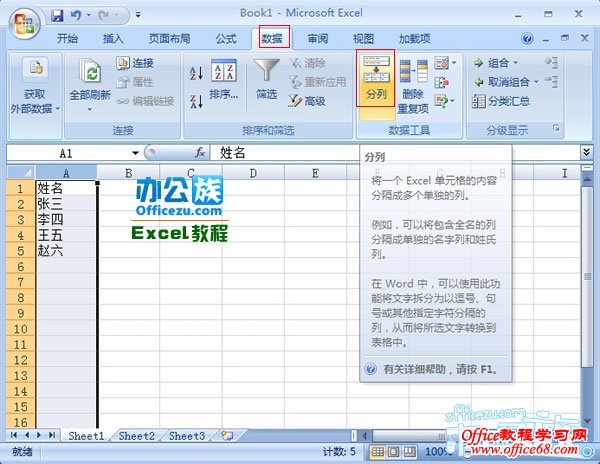Click the fx insert function icon
The height and width of the screenshot is (464, 600).
click(x=200, y=153)
